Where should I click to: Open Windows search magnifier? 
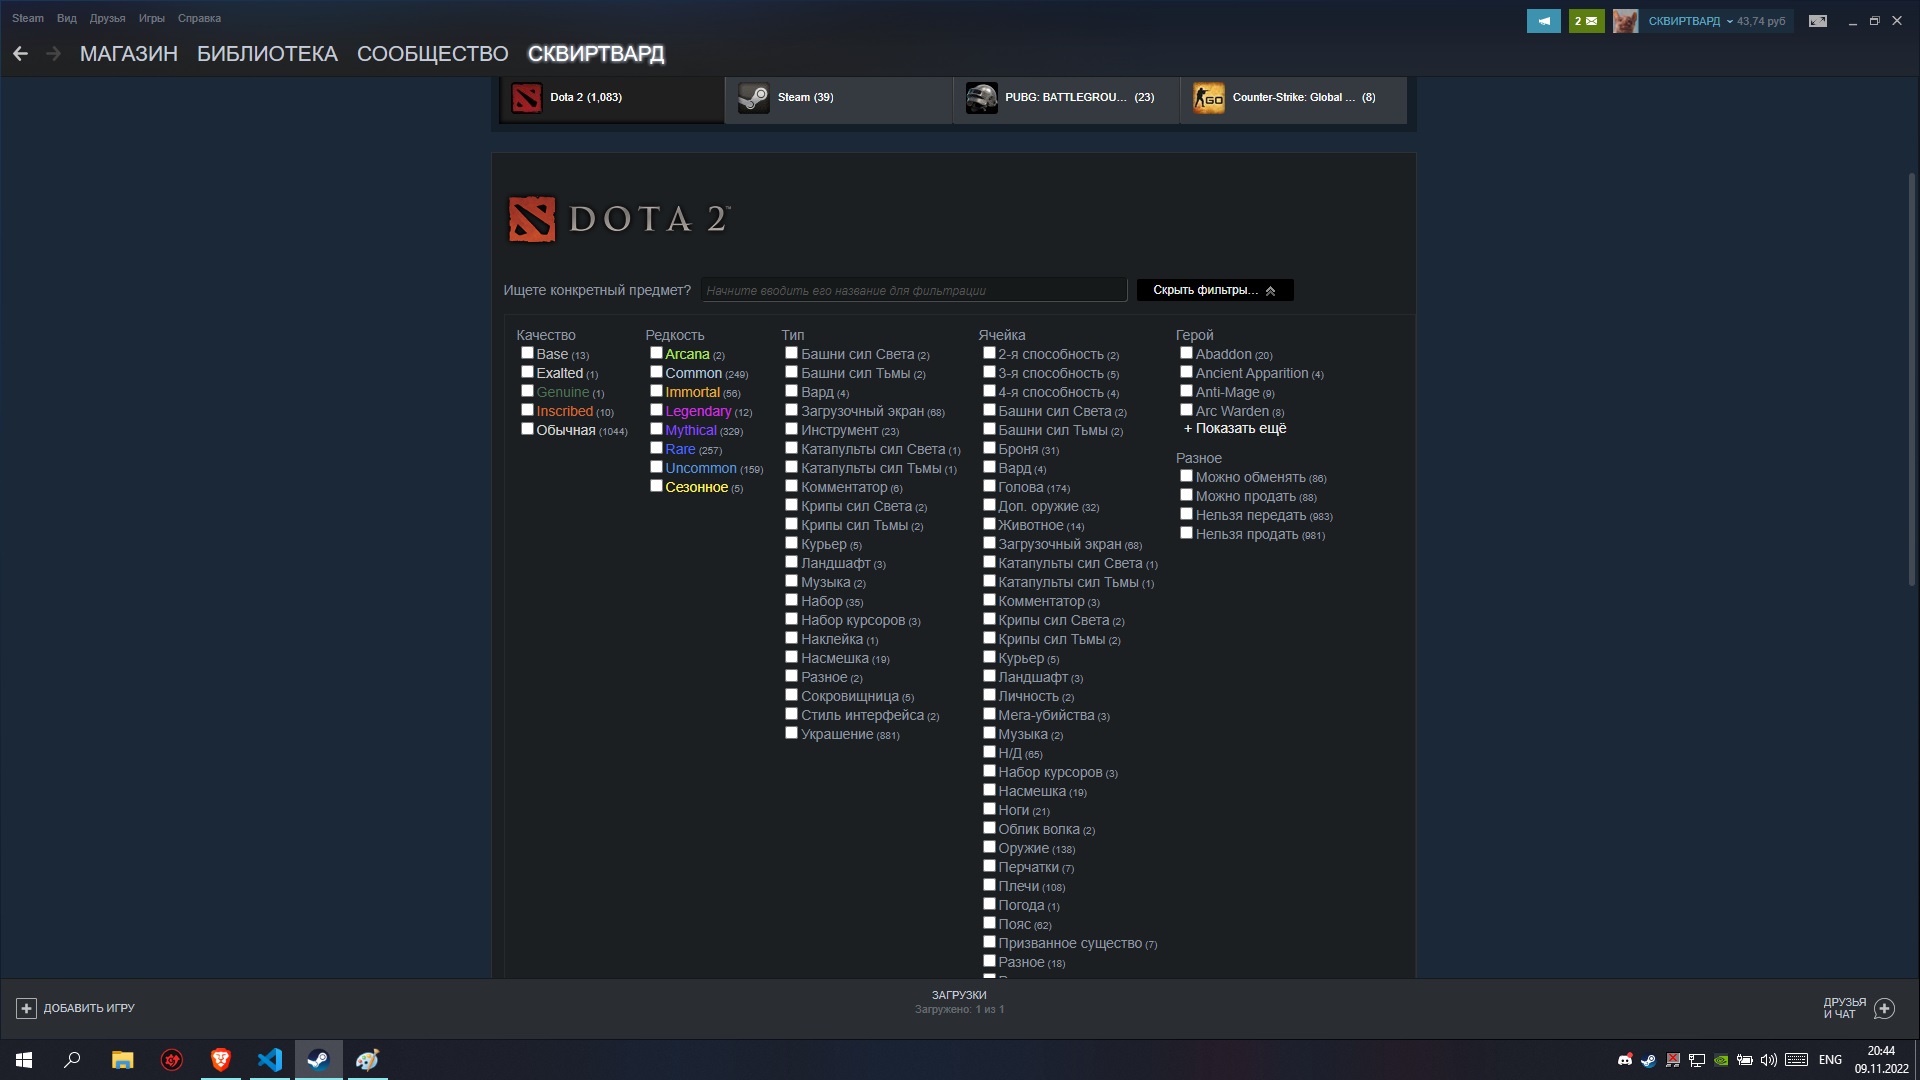tap(72, 1060)
